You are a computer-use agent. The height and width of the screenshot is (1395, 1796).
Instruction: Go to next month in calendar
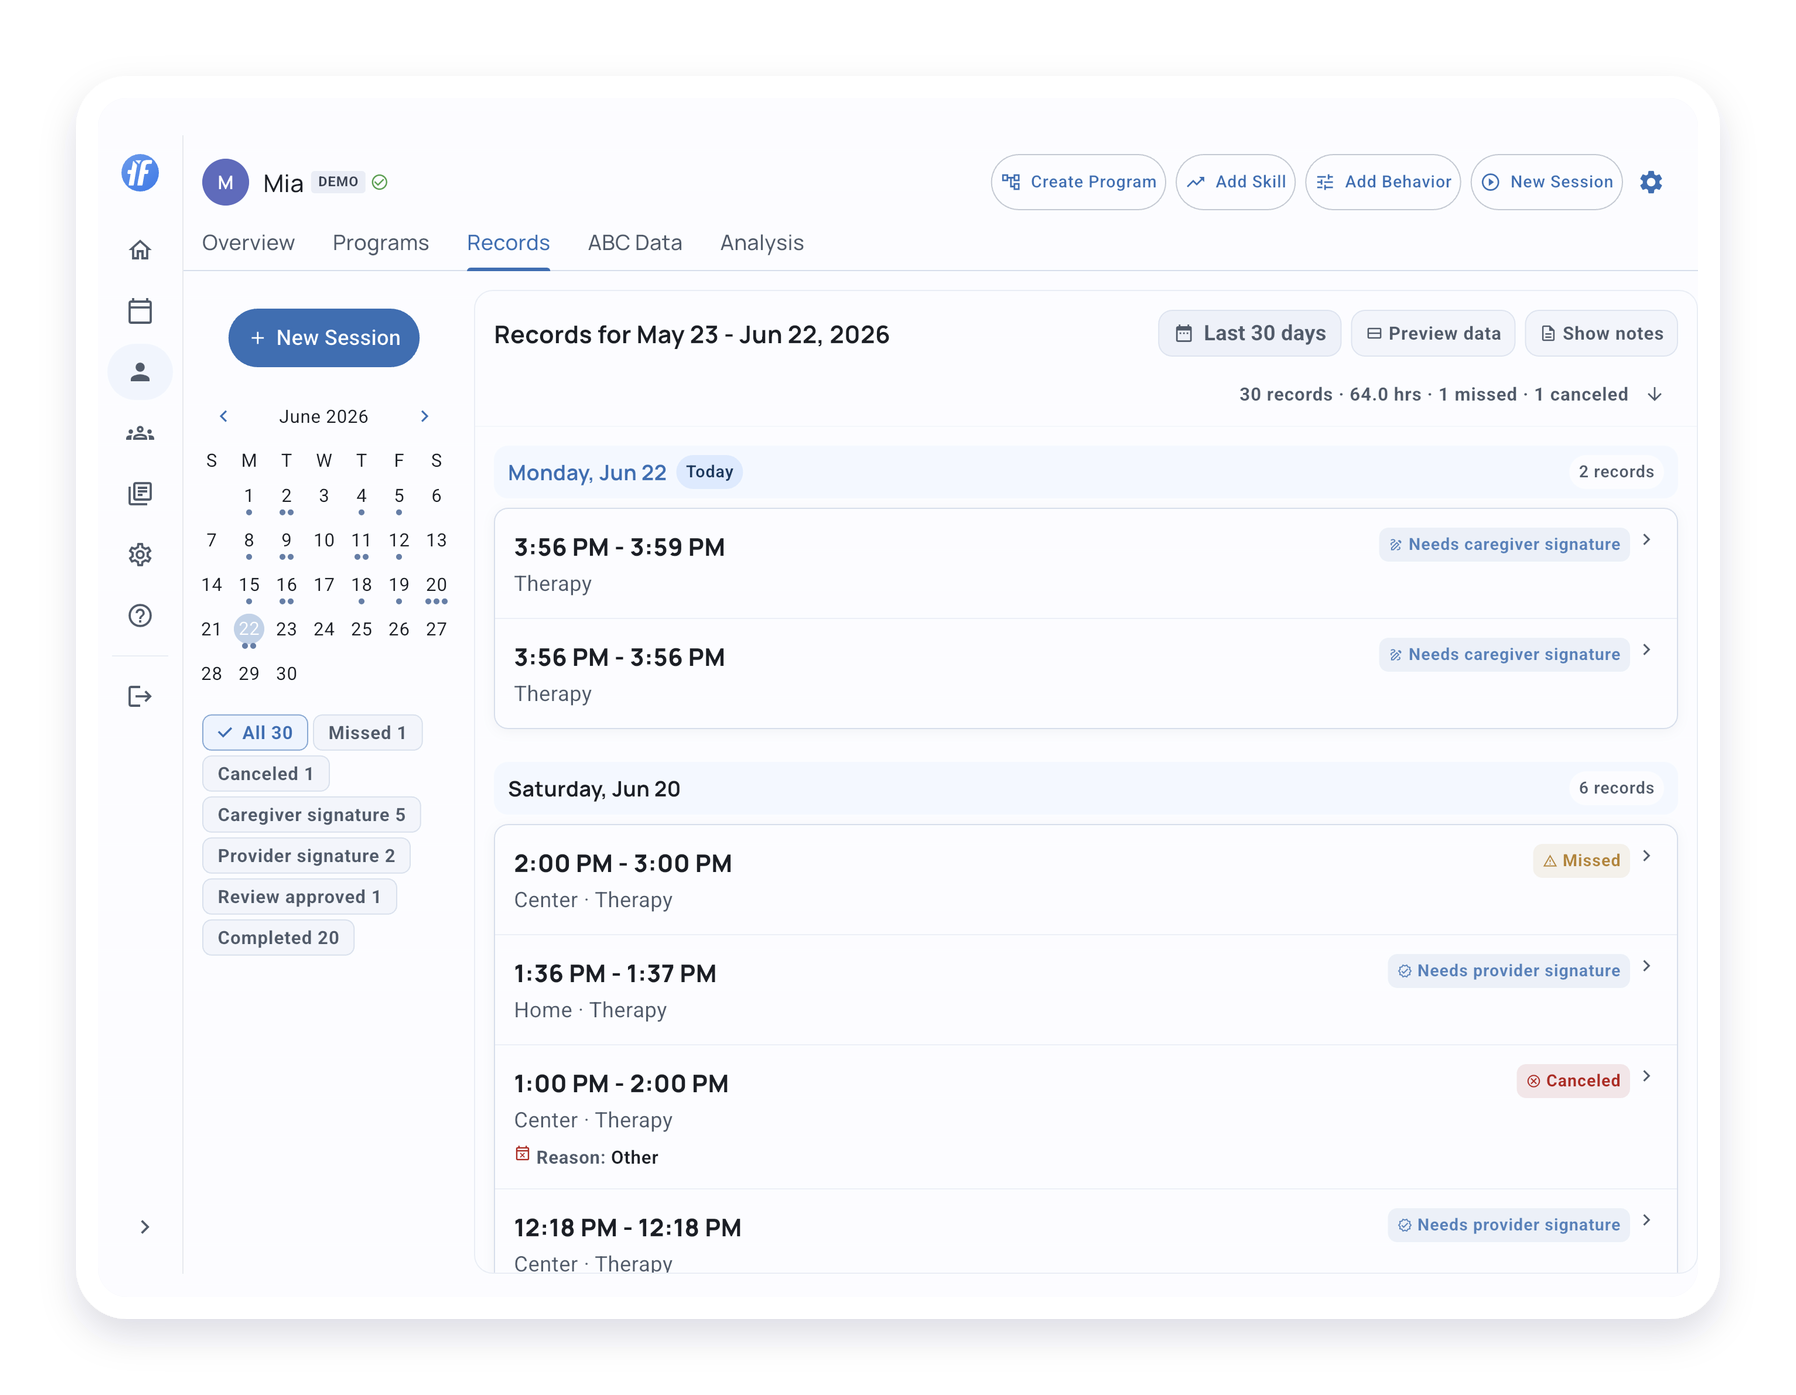click(x=424, y=416)
